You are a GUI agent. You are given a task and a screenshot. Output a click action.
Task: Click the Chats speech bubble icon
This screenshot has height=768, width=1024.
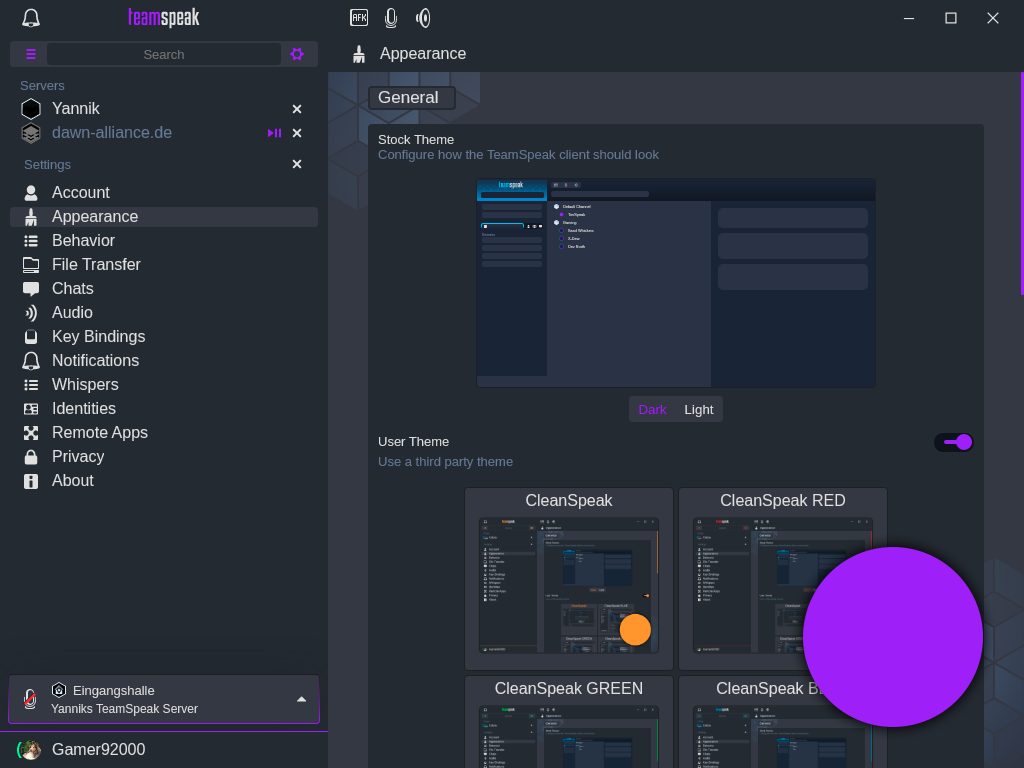tap(31, 289)
